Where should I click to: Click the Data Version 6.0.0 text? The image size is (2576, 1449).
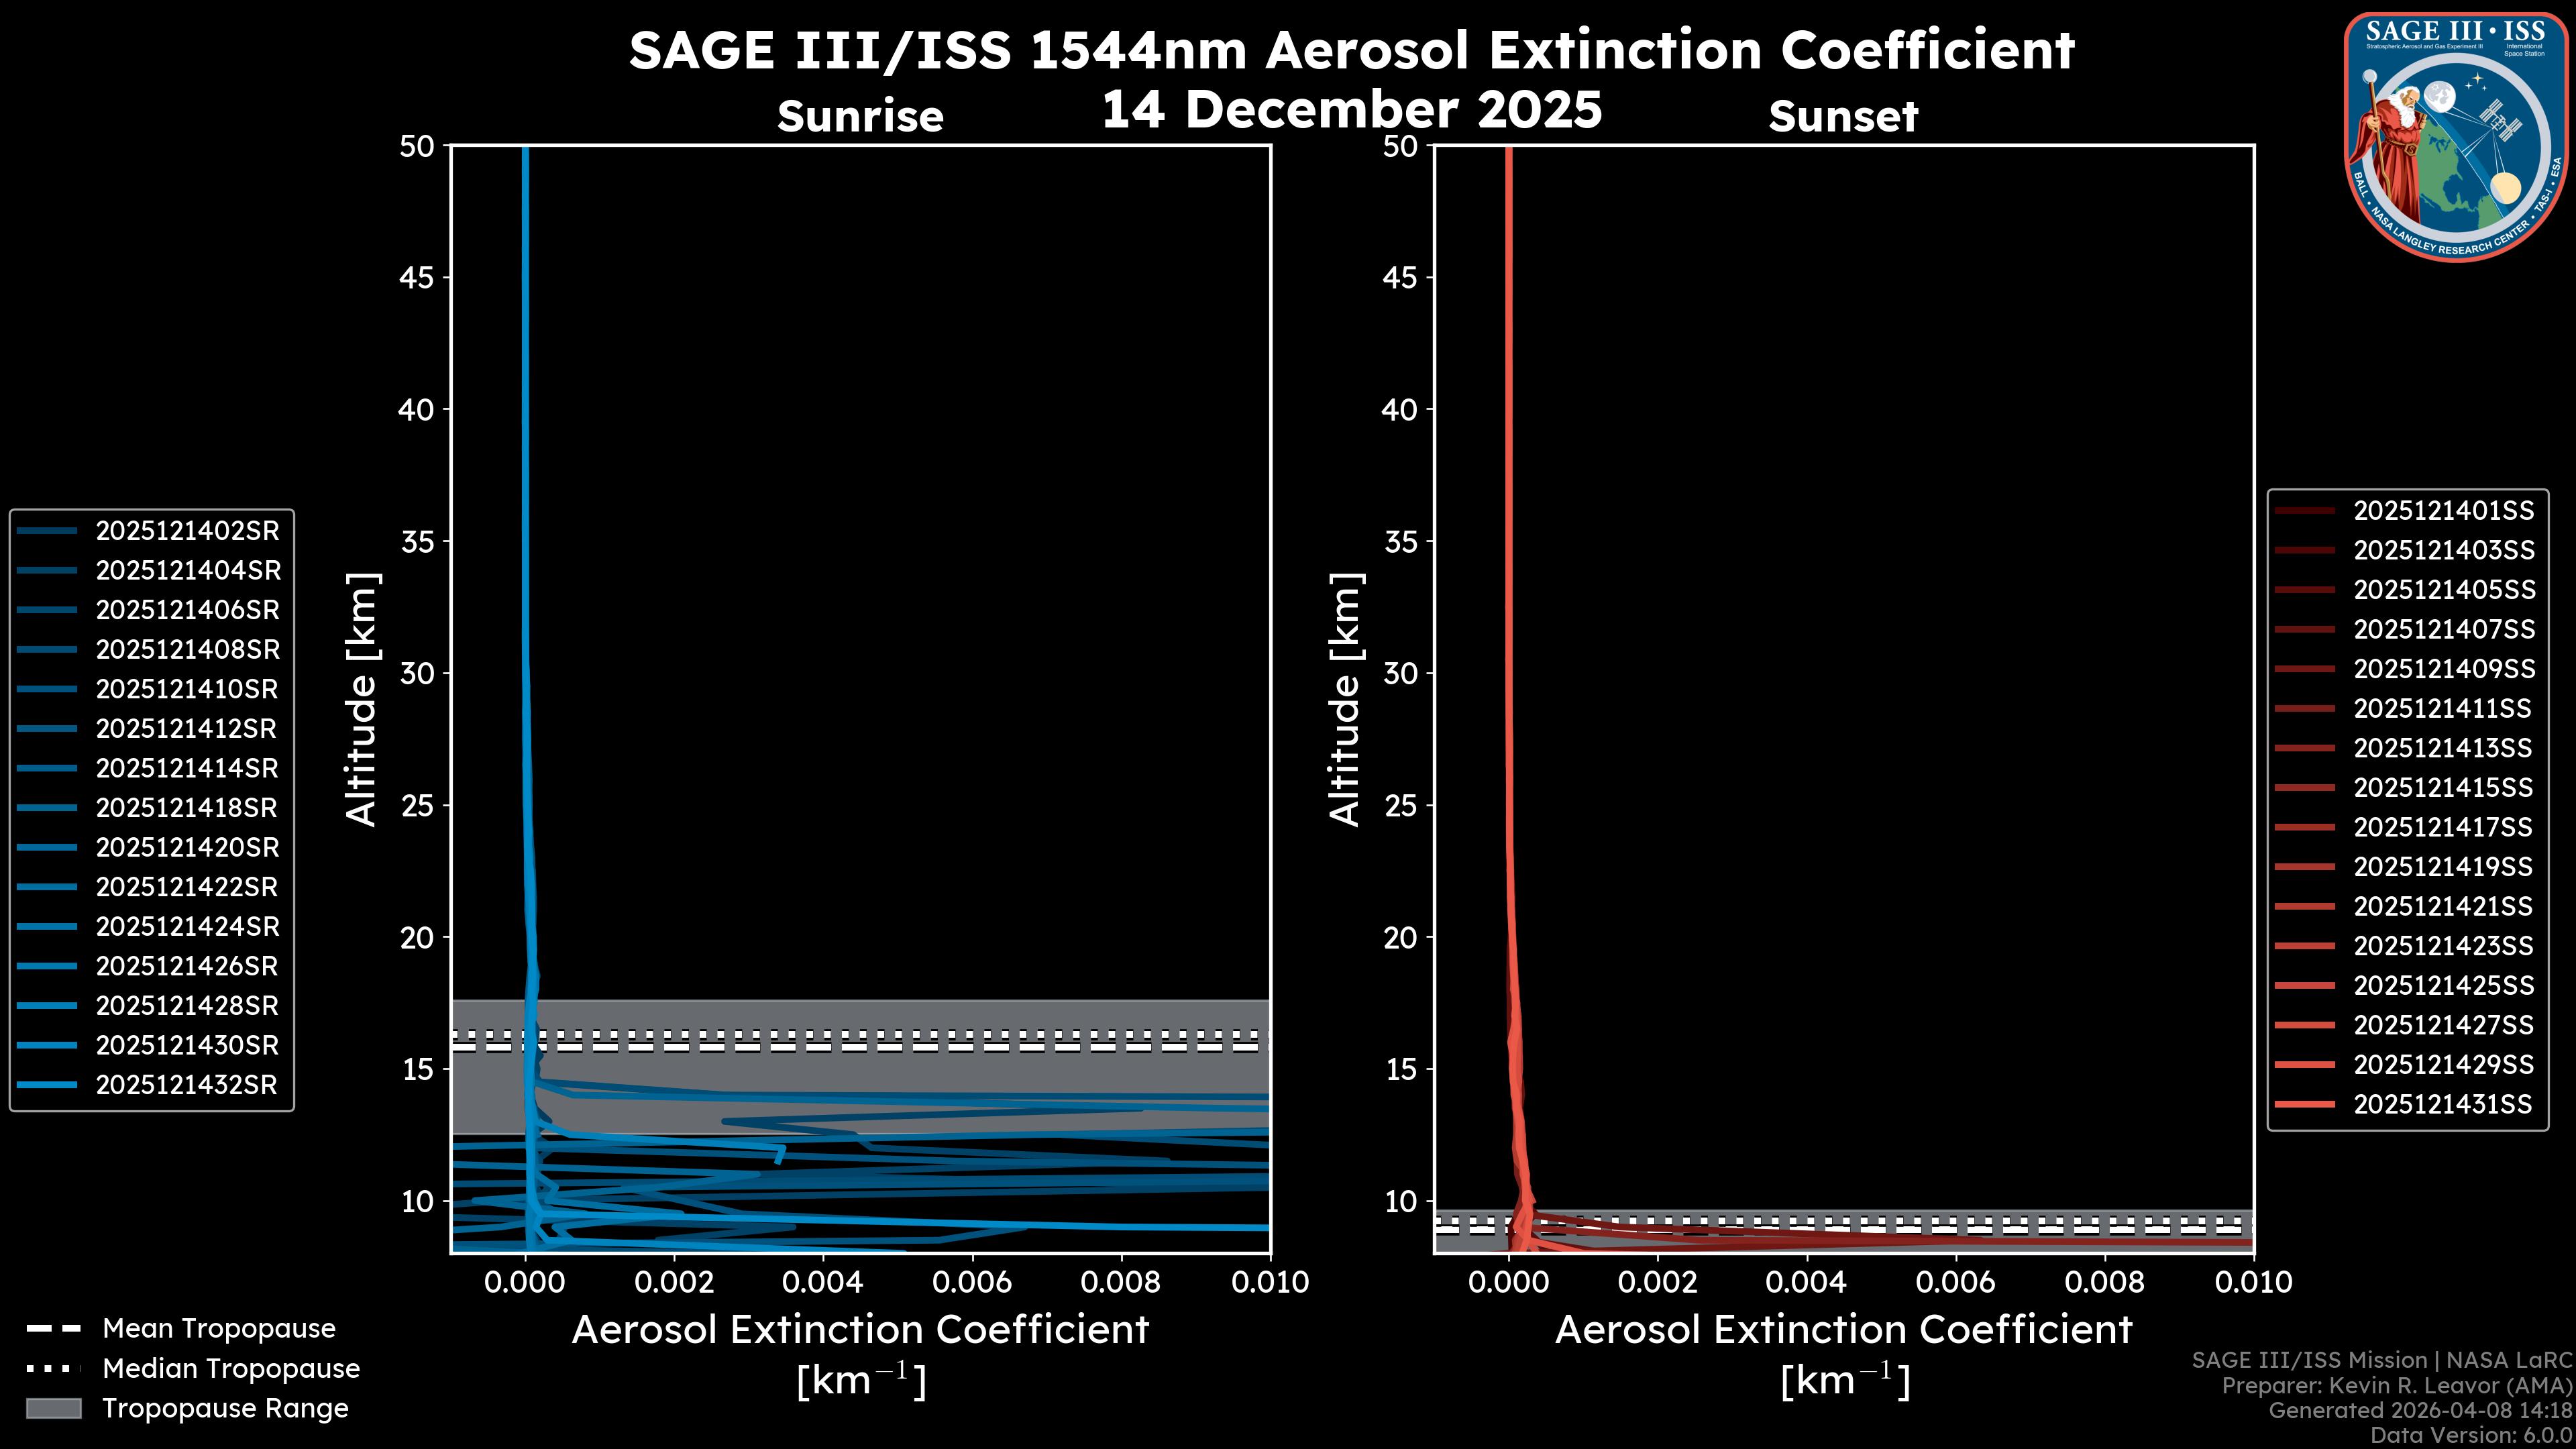(2470, 1435)
